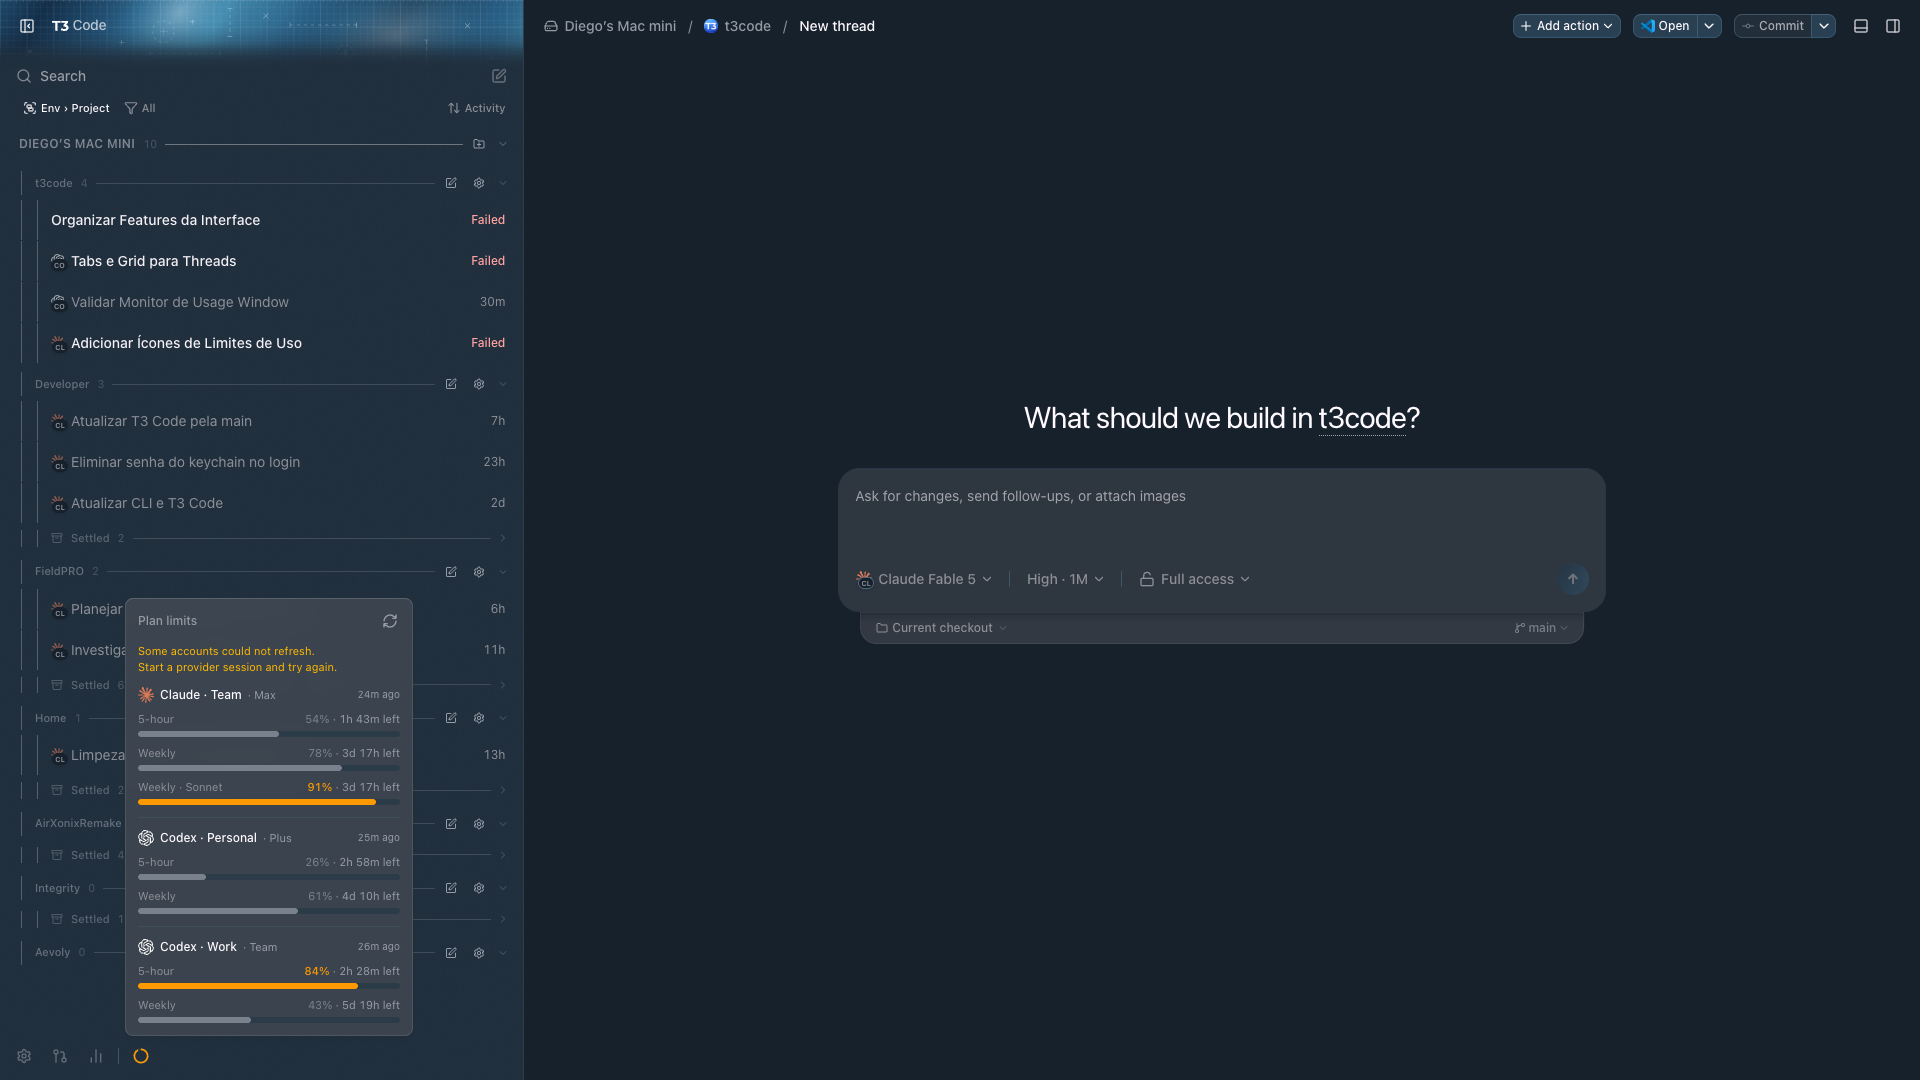Click the new thread compose icon beside Search

pos(499,76)
